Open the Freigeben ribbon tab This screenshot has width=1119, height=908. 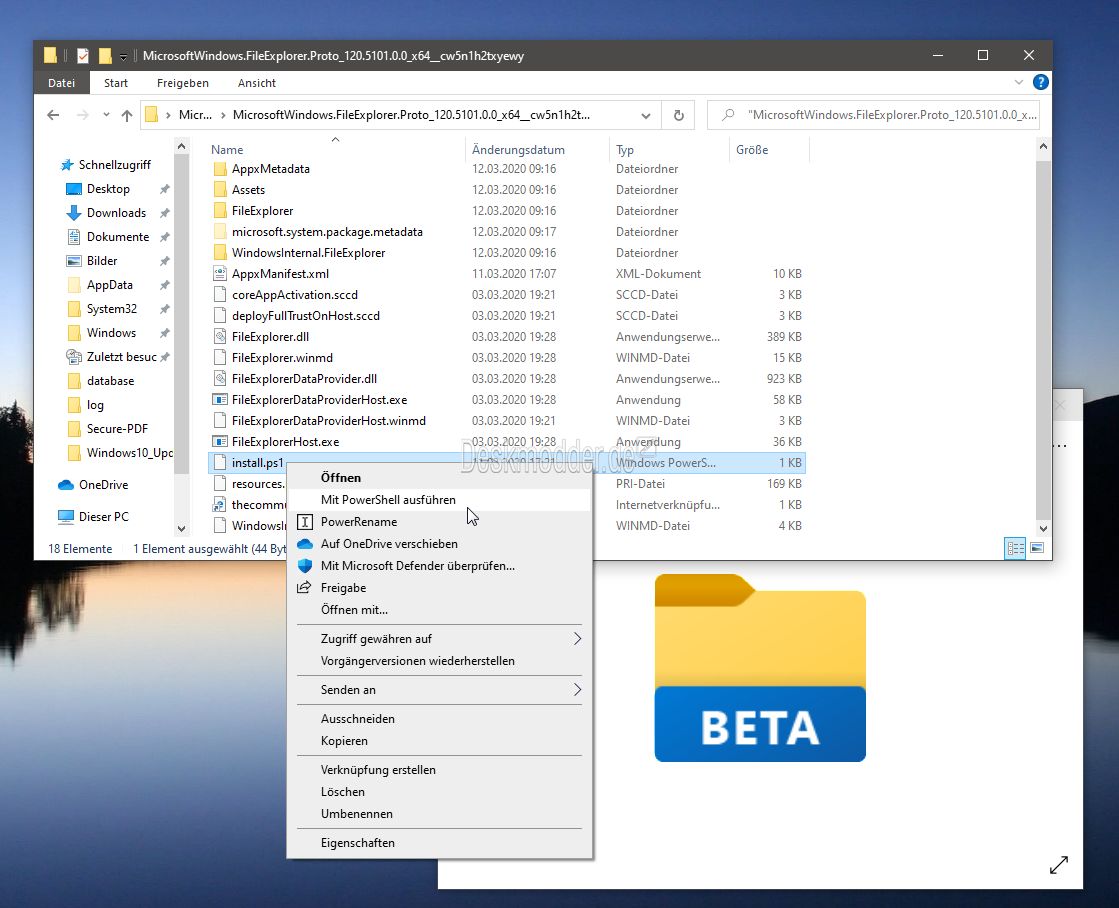pyautogui.click(x=183, y=83)
